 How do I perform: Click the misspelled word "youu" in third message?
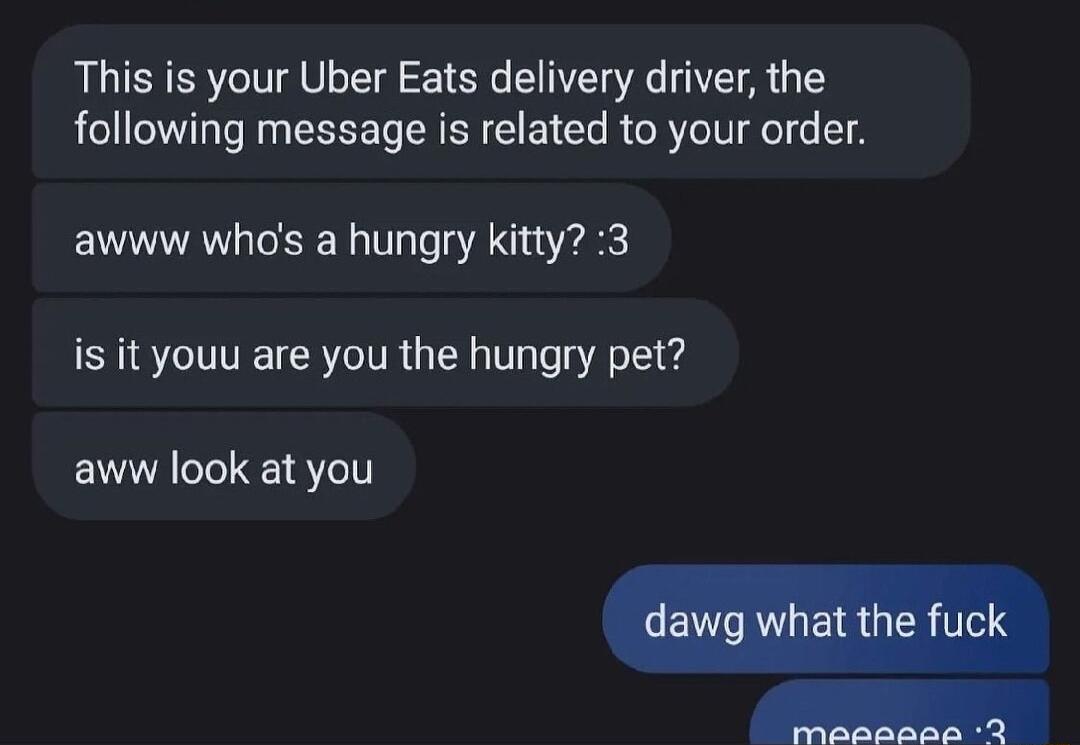[196, 357]
